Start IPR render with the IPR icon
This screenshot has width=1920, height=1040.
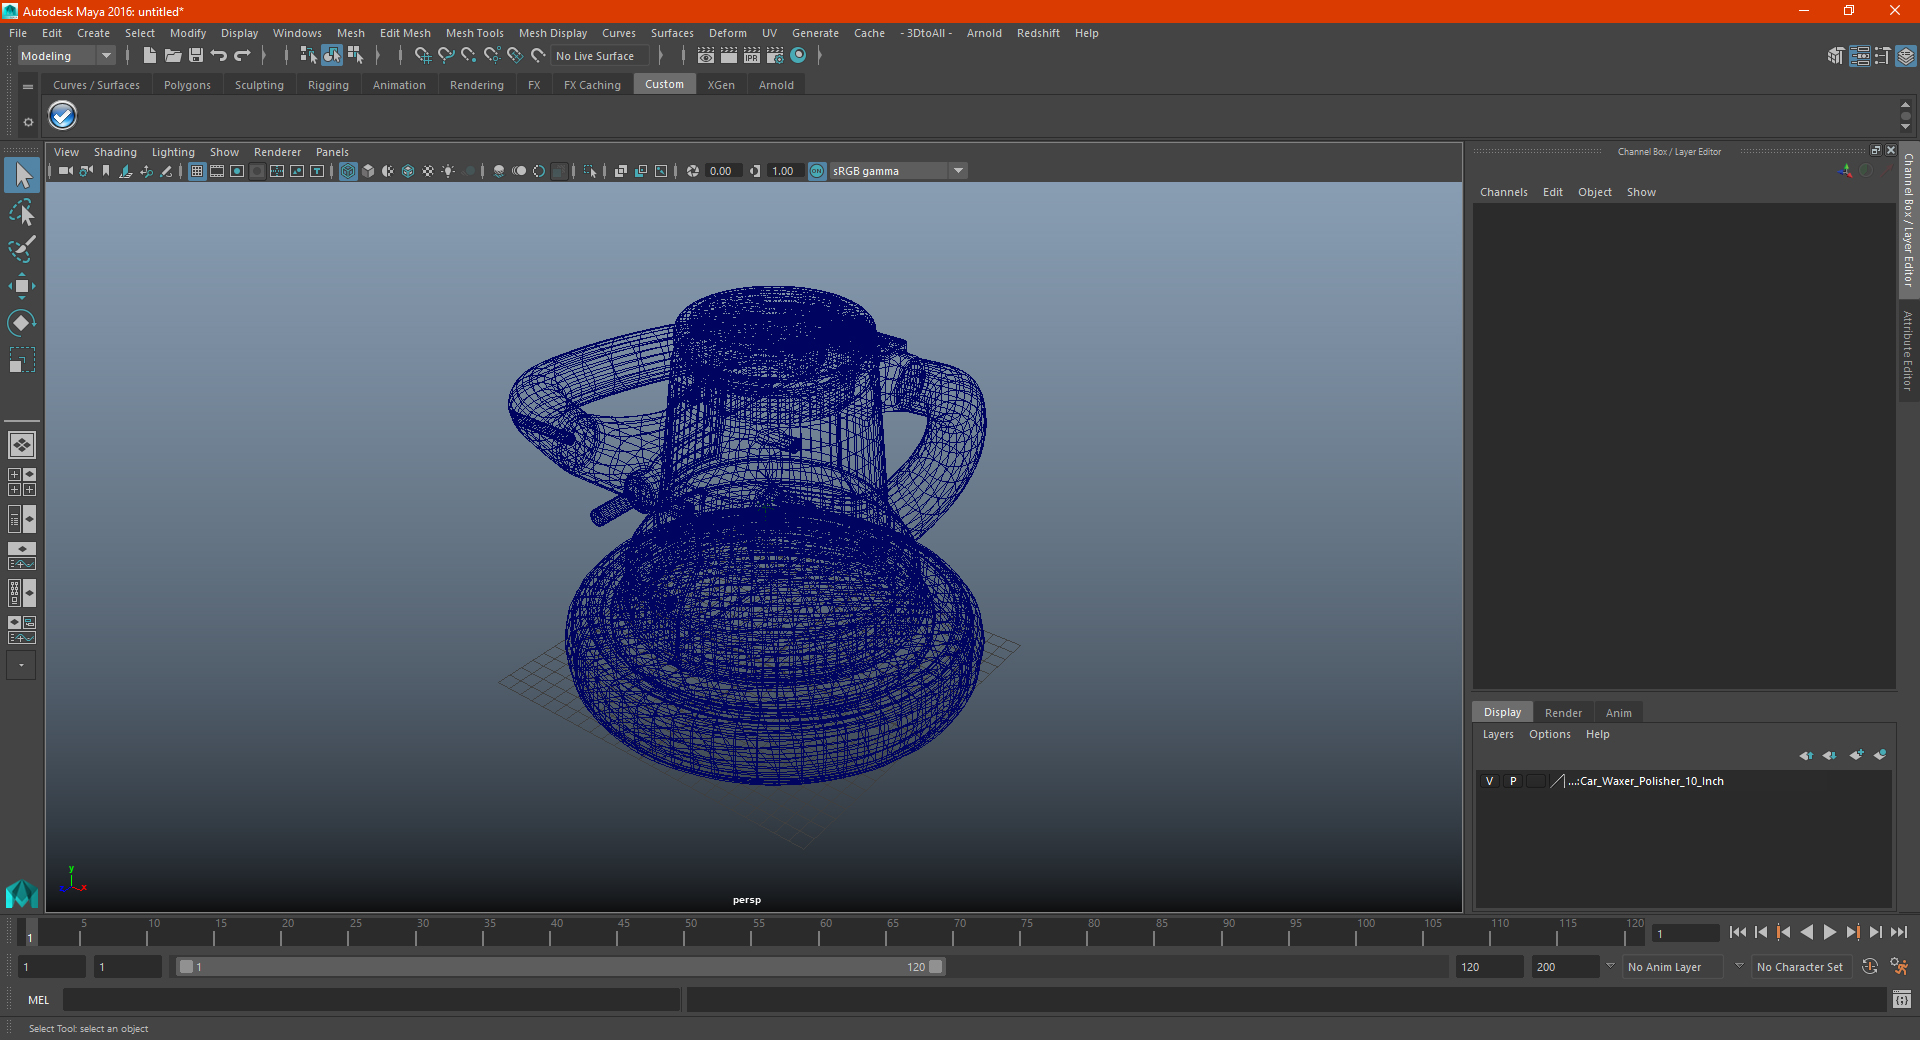(x=752, y=56)
